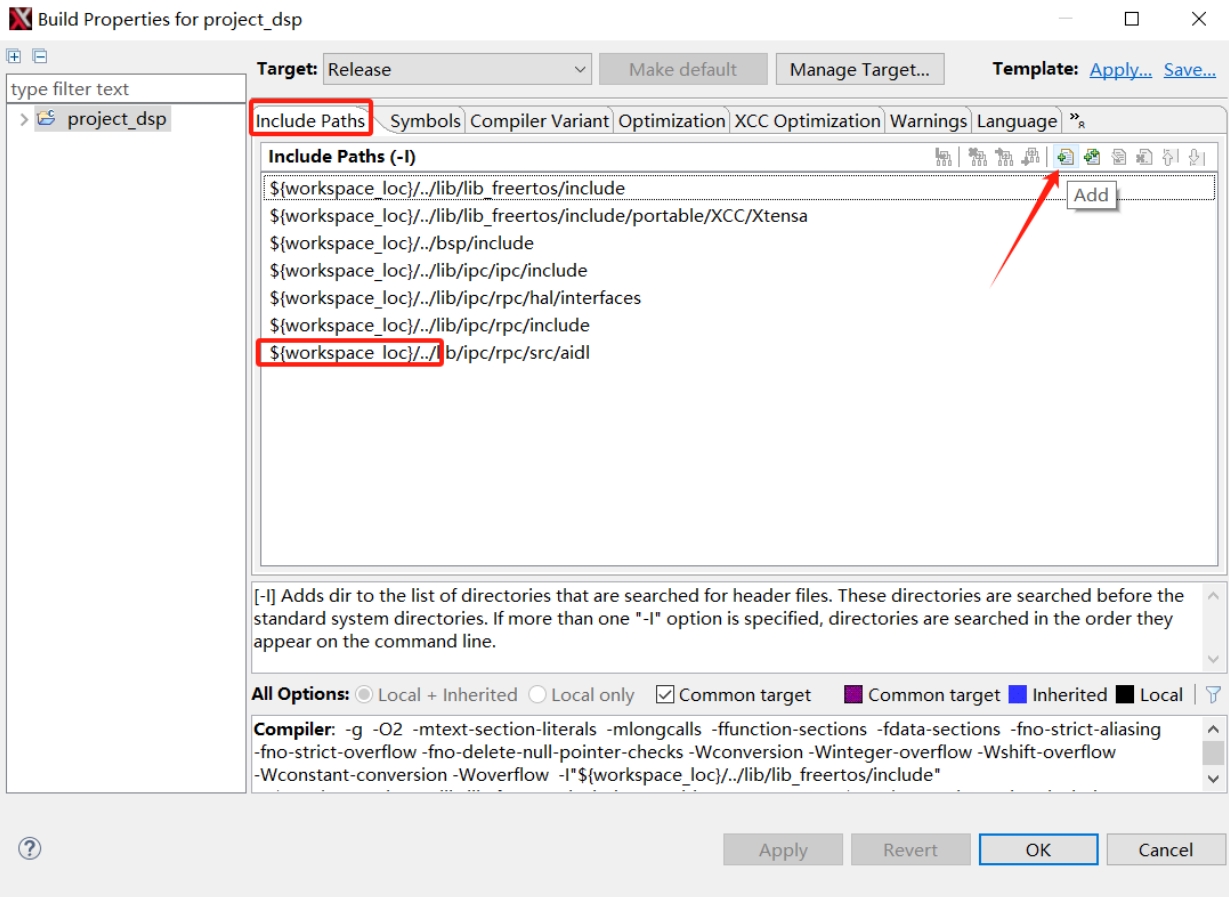Click the Add multiple paths icon
This screenshot has width=1229, height=897.
(x=1092, y=157)
